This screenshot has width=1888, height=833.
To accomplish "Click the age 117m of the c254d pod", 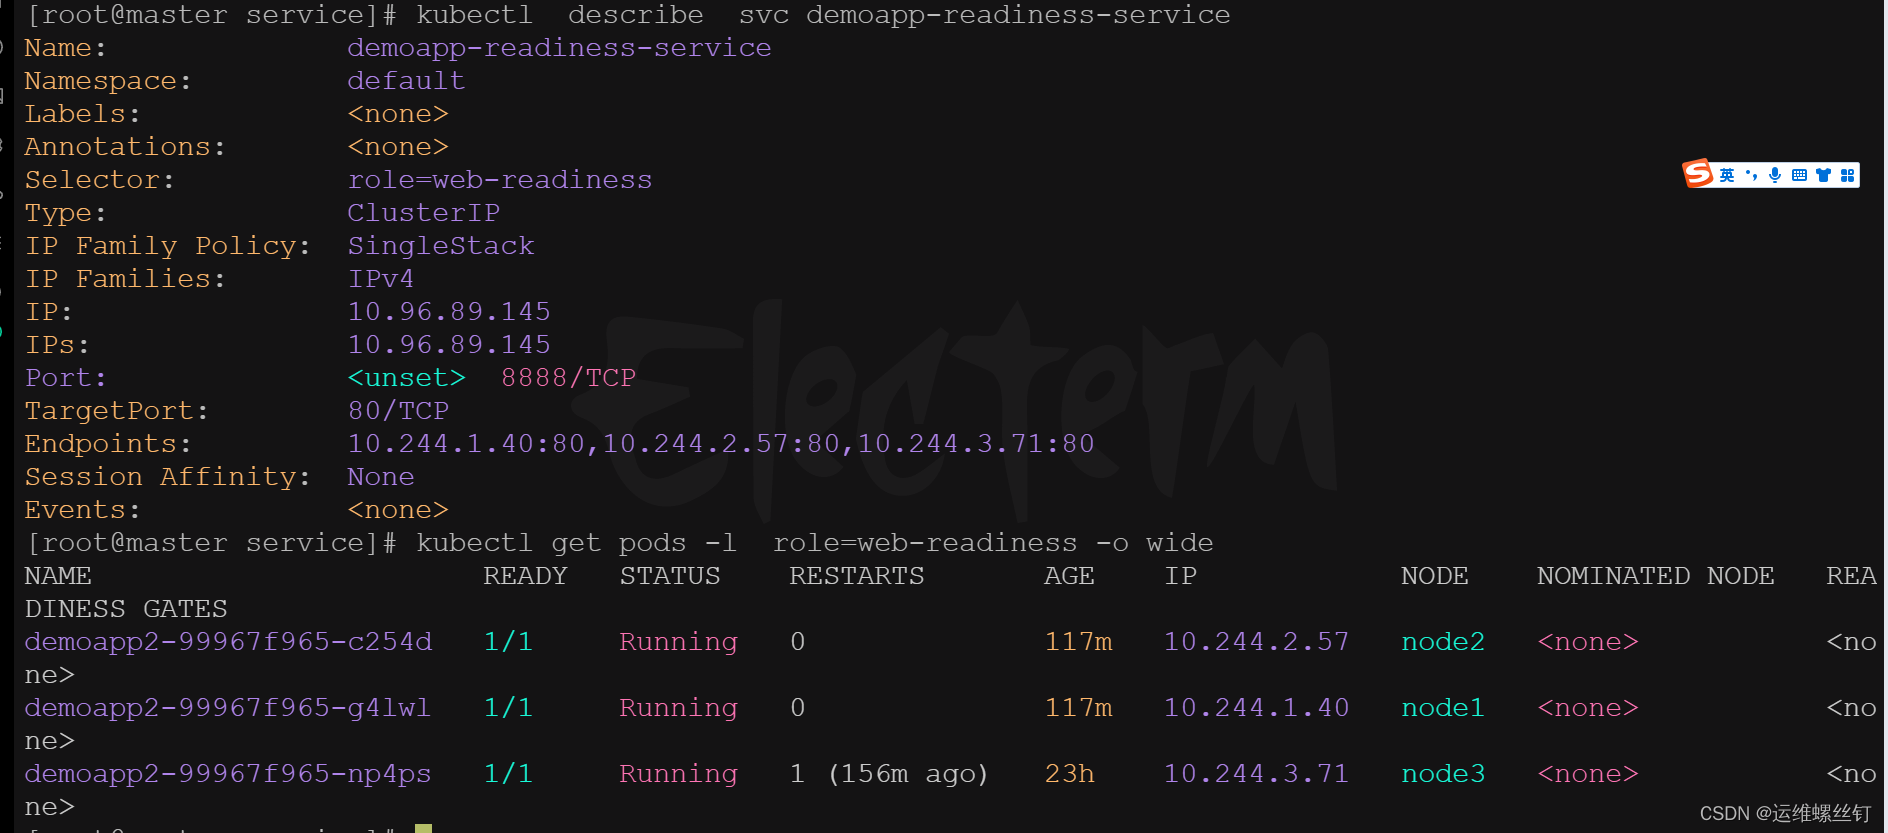I will tap(1078, 642).
